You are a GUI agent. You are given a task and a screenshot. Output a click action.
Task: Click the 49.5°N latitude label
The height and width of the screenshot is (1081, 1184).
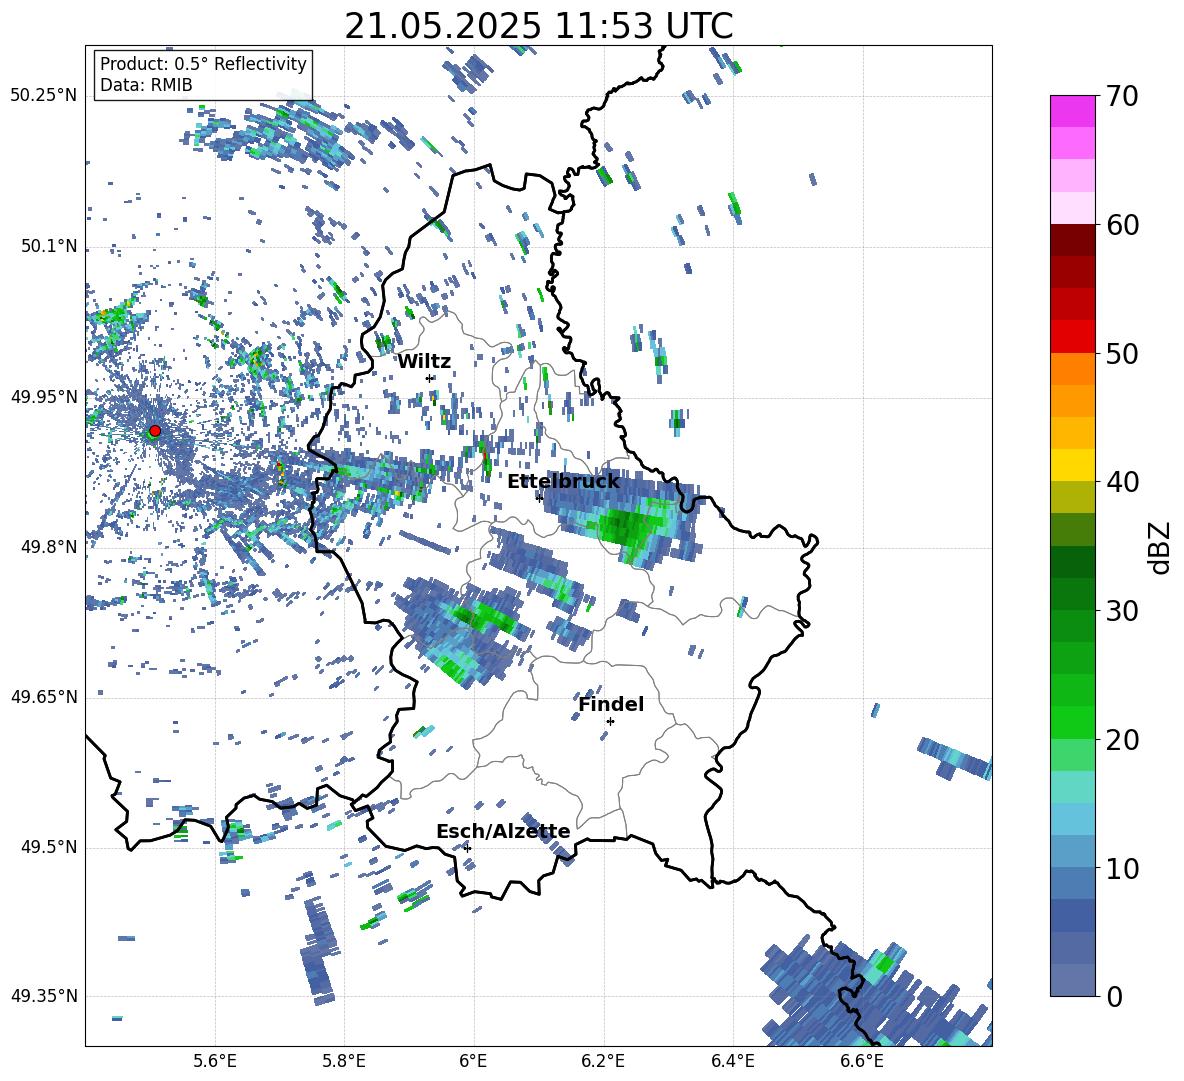click(48, 847)
